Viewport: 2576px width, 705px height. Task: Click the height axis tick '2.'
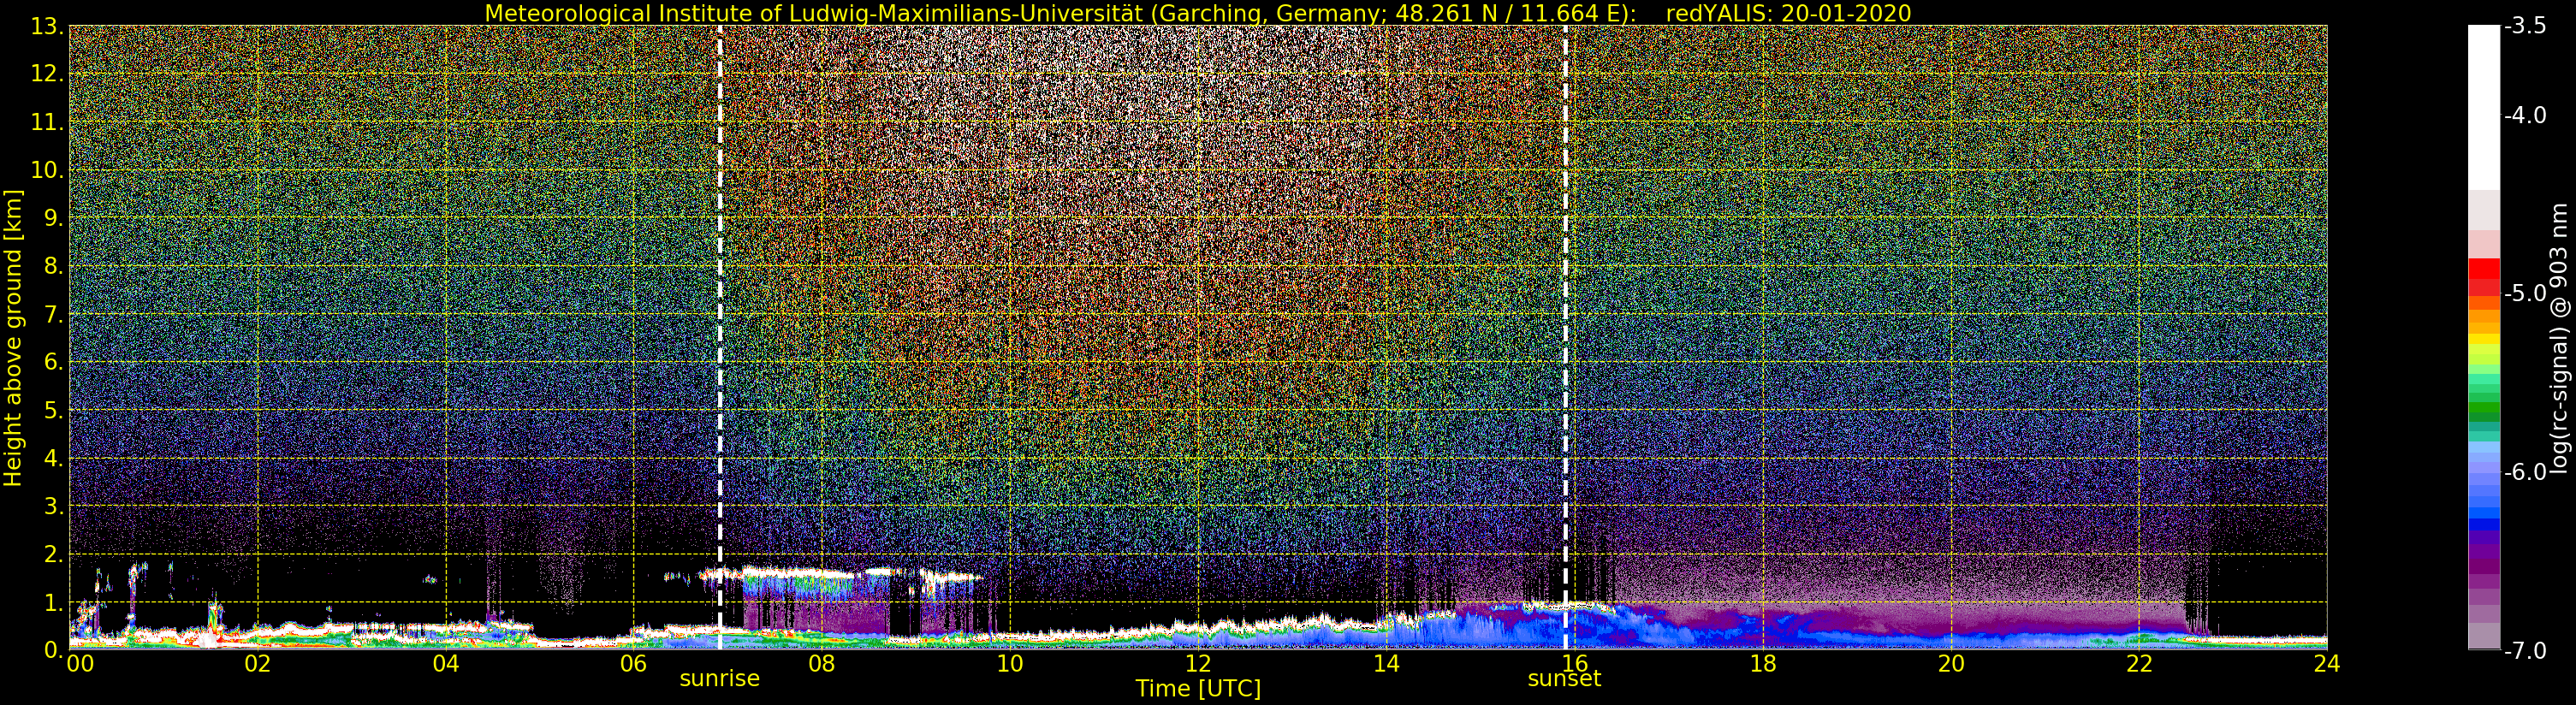pos(53,554)
